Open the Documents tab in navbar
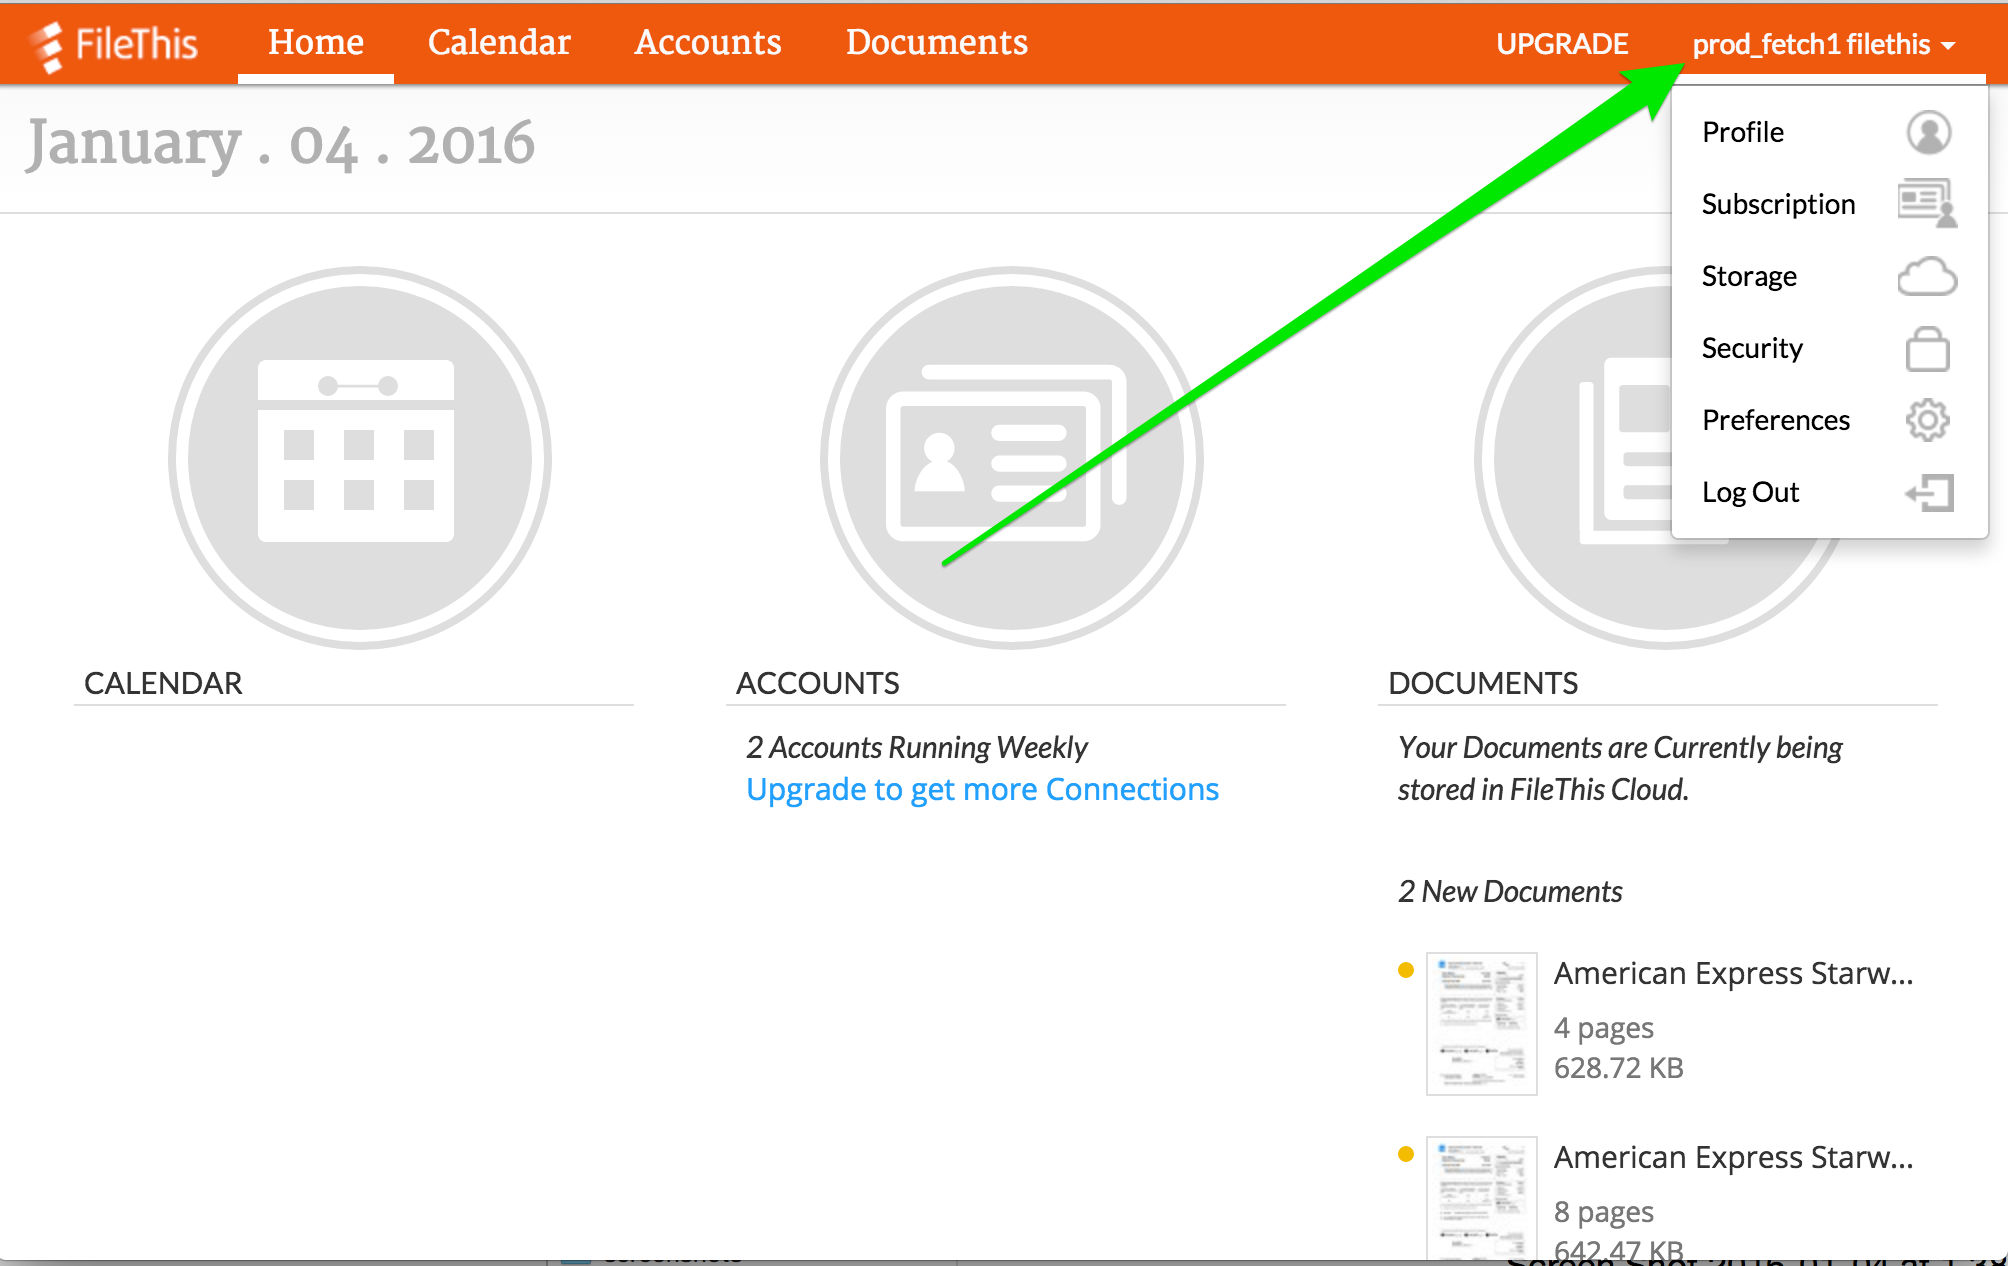Screen dimensions: 2008x1266 tap(936, 42)
